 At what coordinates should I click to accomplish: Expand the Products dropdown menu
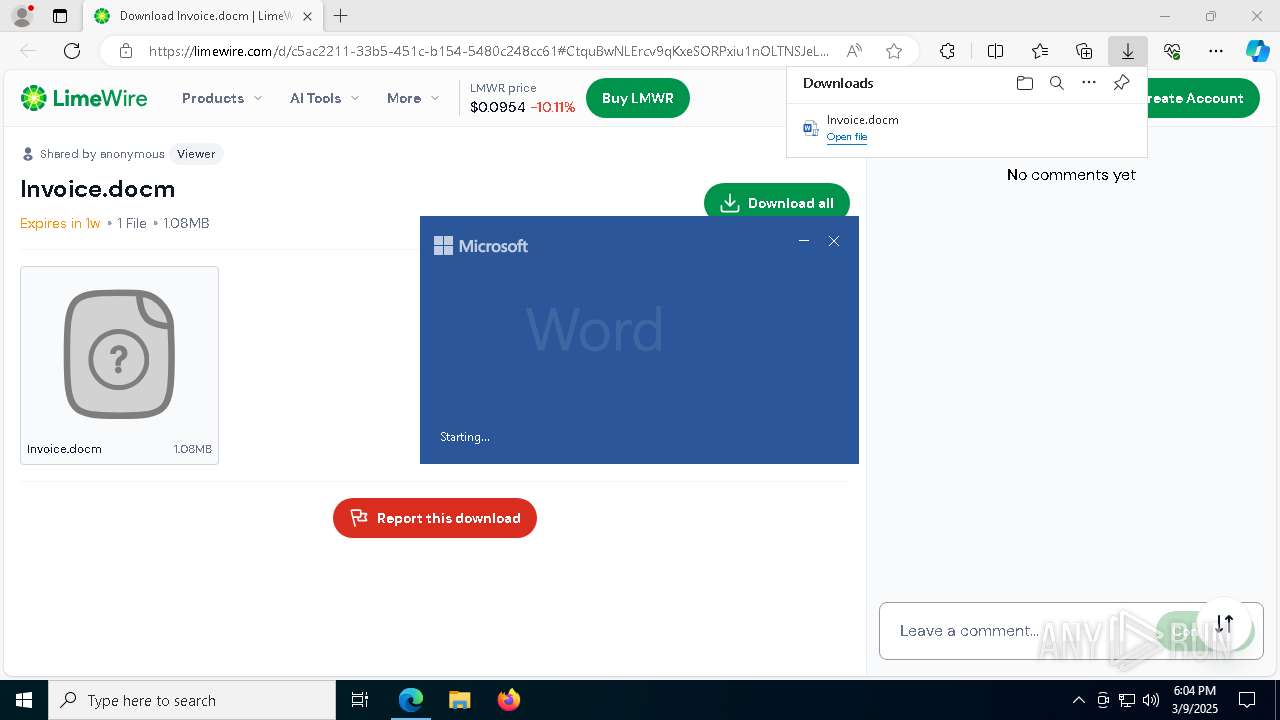click(222, 98)
